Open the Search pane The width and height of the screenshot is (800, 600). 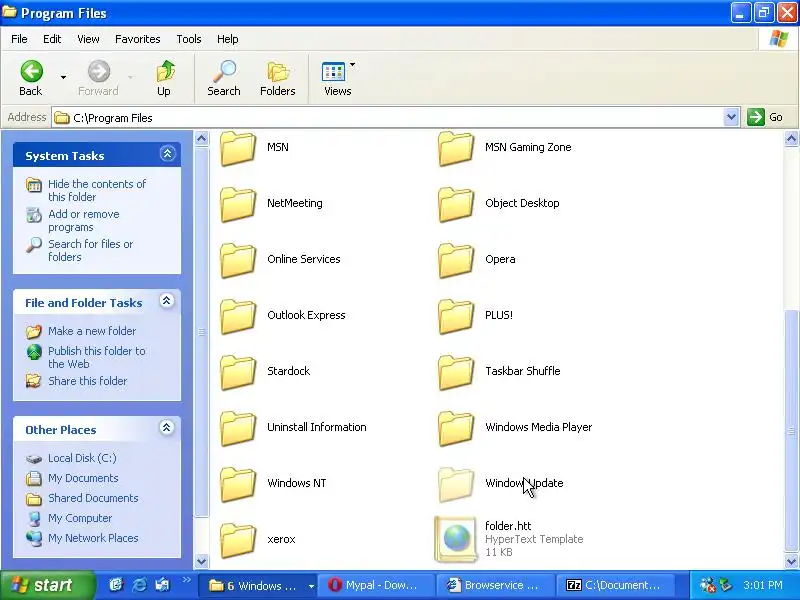[x=223, y=78]
